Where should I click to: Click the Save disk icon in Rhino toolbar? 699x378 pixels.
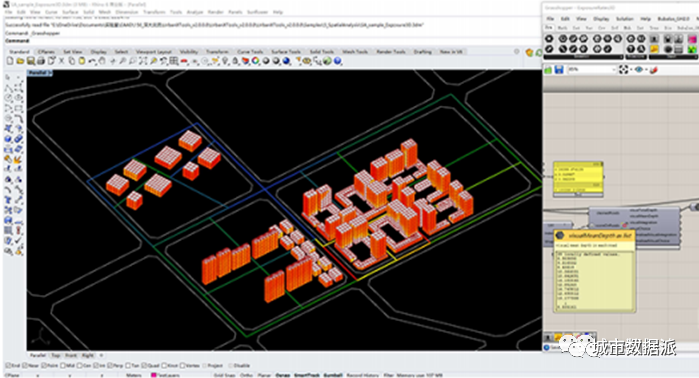[30, 61]
